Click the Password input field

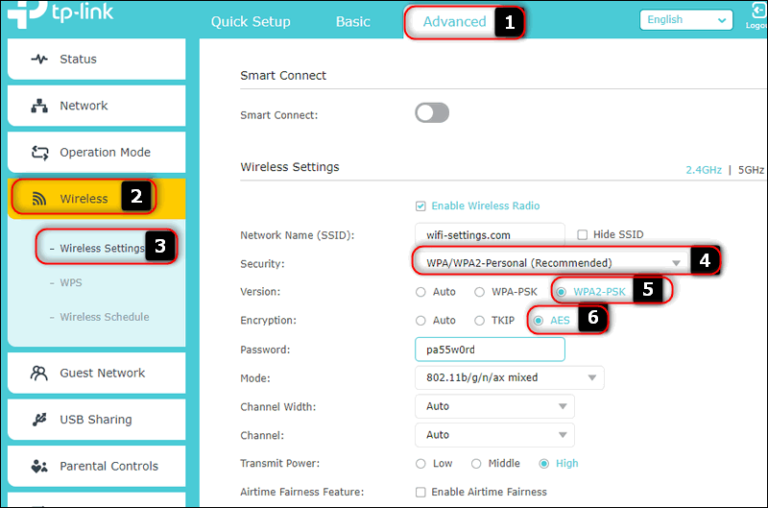(x=489, y=350)
